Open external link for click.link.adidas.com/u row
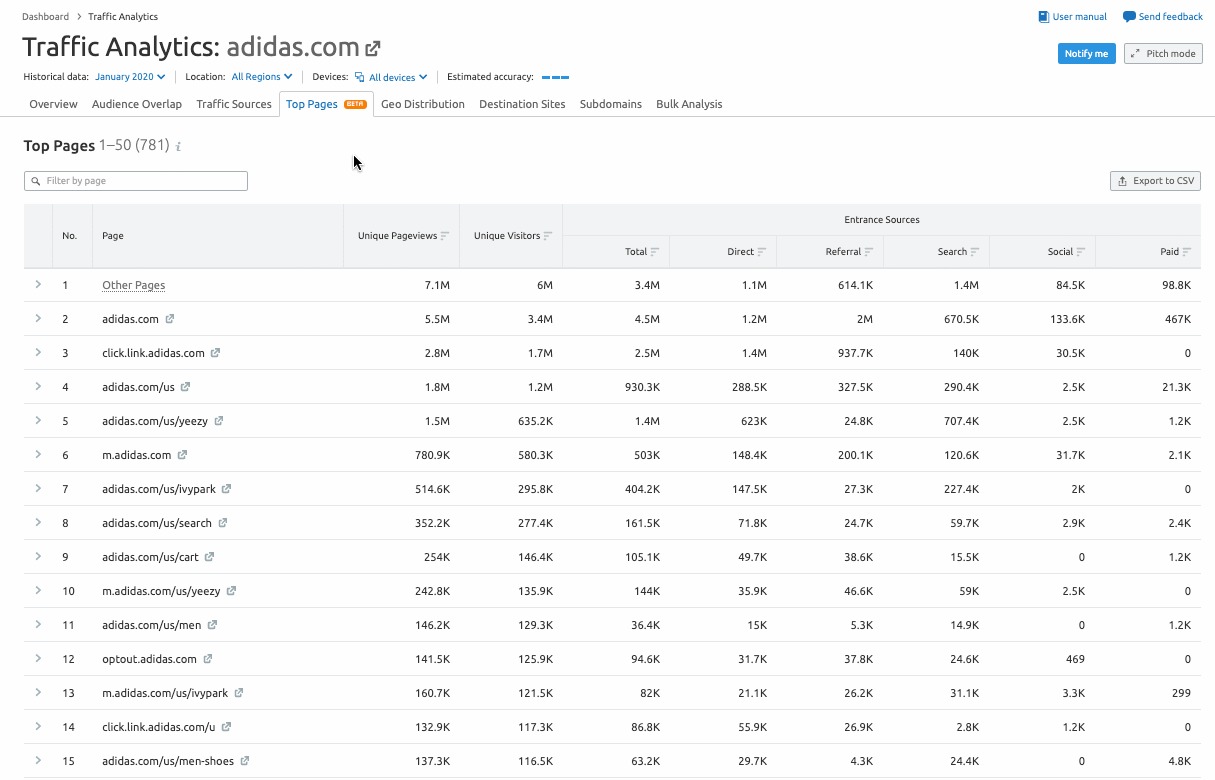This screenshot has width=1215, height=780. [227, 727]
